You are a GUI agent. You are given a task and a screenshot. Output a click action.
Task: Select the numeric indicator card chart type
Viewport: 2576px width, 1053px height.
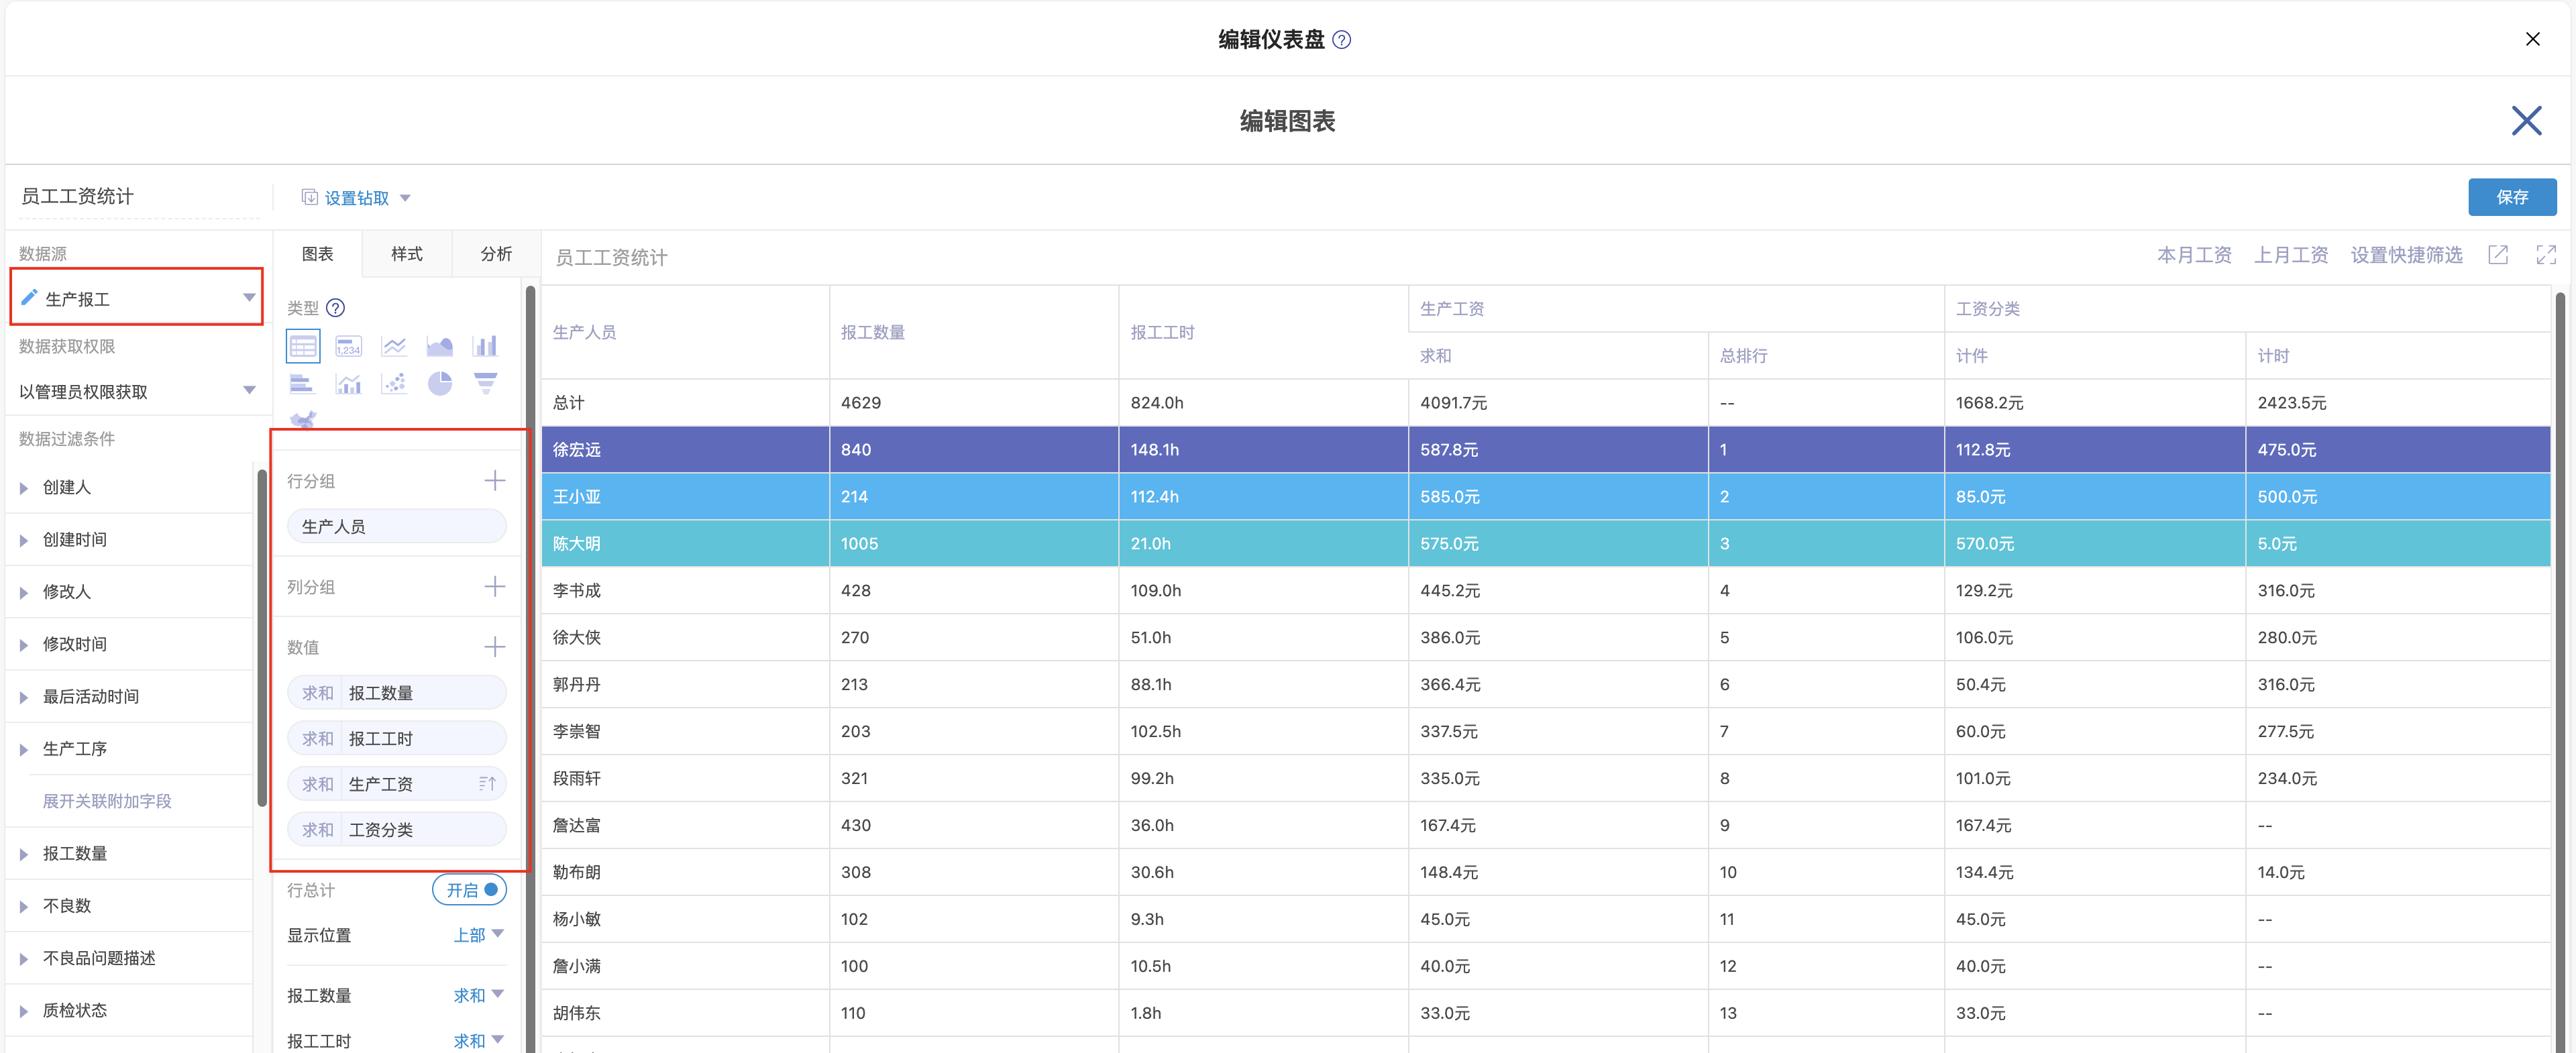click(x=349, y=346)
